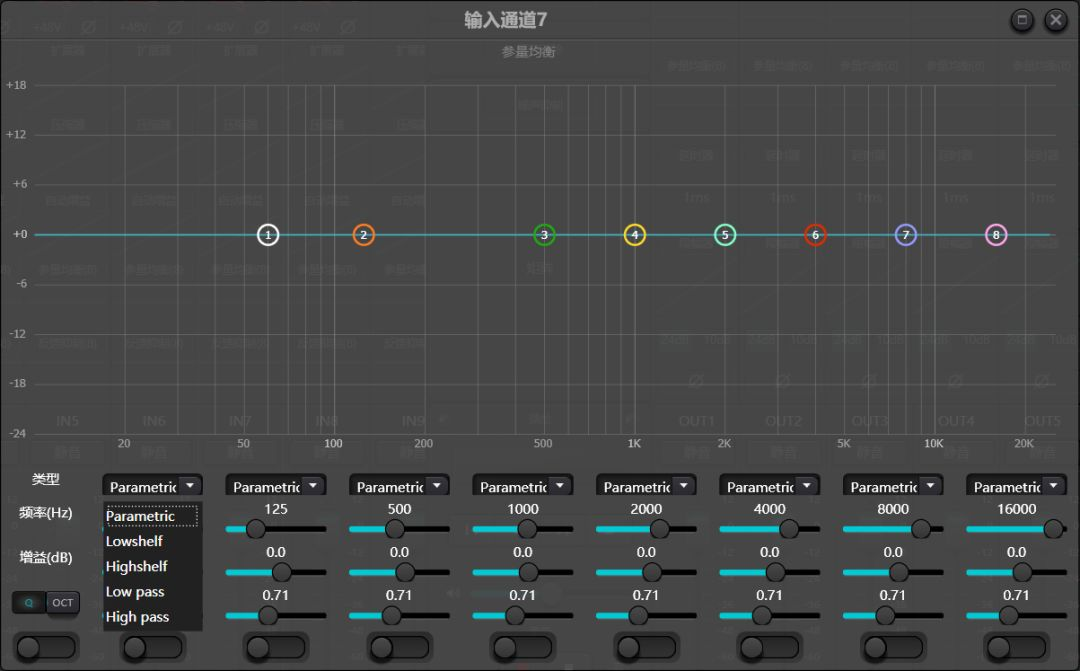
Task: Select EQ band marker 1 on the curve
Action: pyautogui.click(x=268, y=234)
